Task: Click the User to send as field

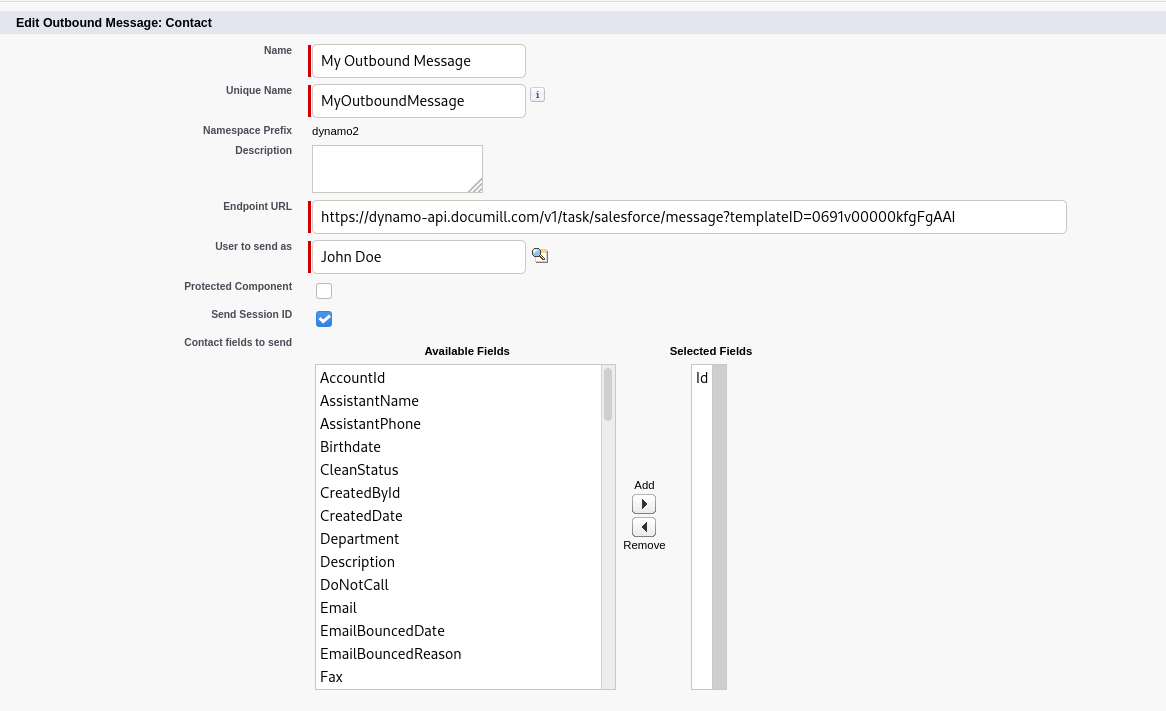Action: 418,257
